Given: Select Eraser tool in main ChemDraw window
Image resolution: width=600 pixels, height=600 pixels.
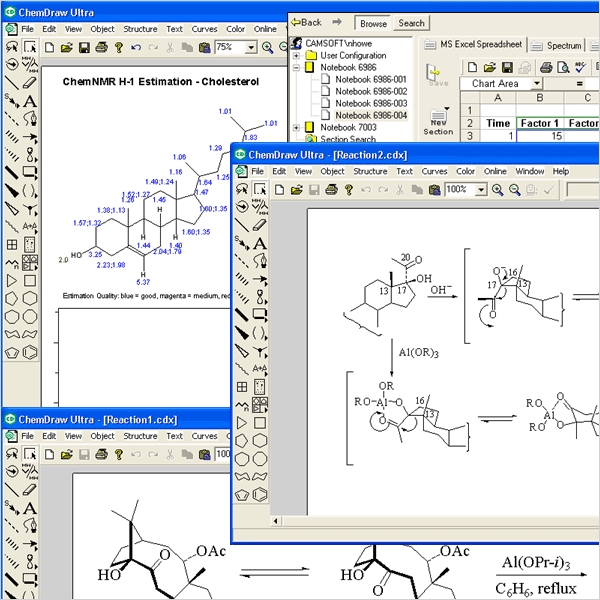Looking at the screenshot, I should 30,83.
